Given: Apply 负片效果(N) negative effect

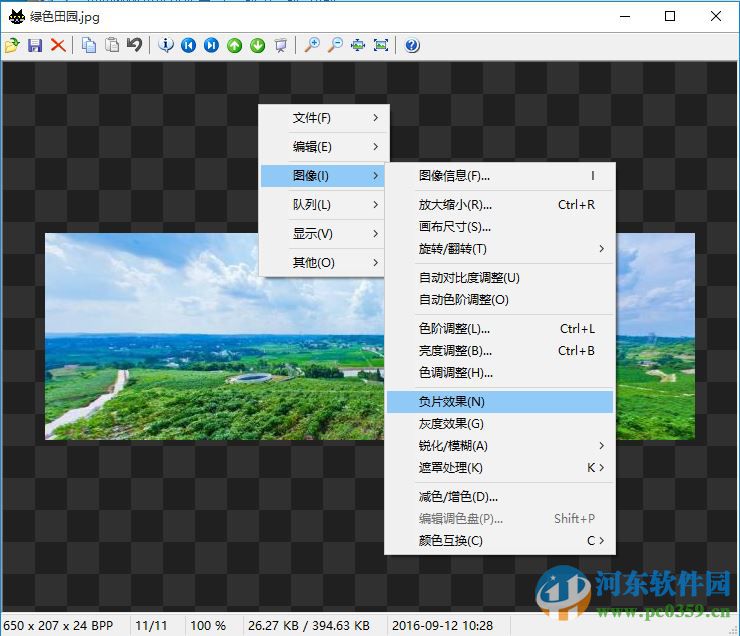Looking at the screenshot, I should coord(500,402).
